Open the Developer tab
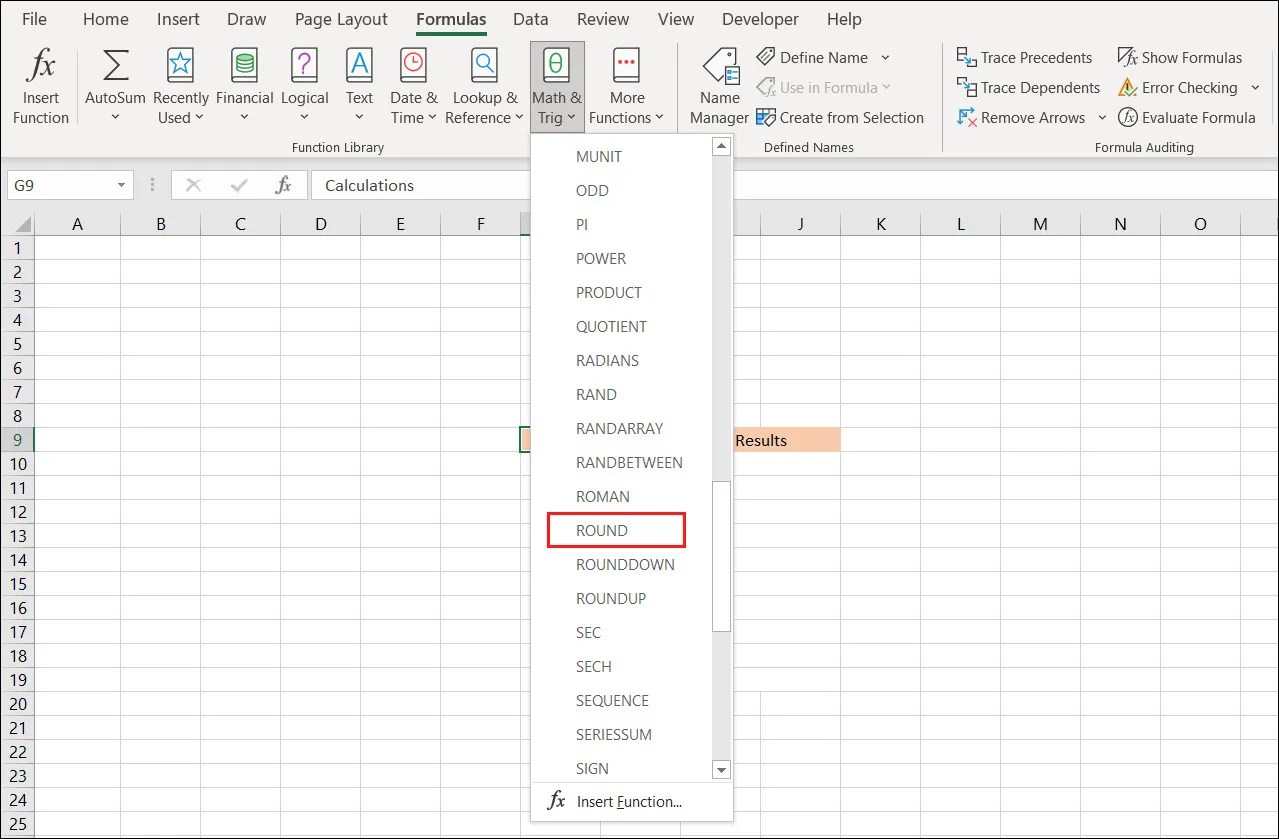Screen dimensions: 1279x839 tap(759, 19)
